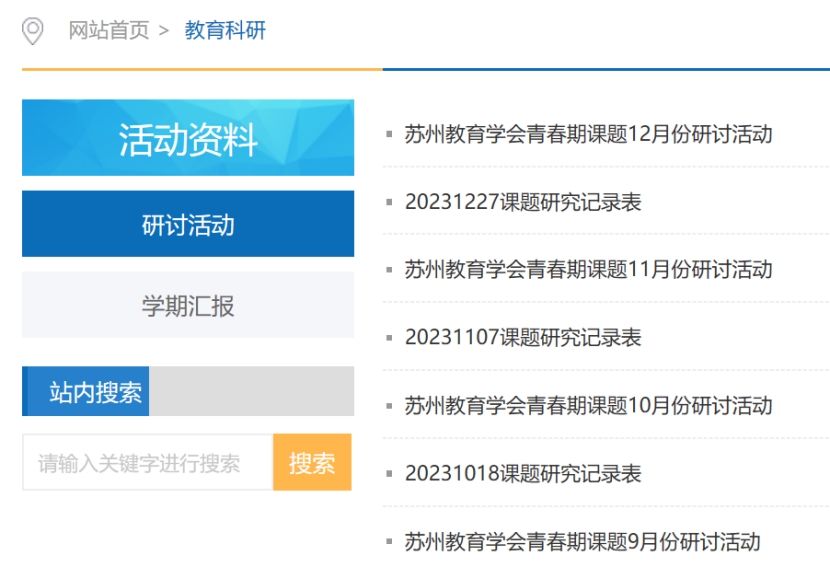The image size is (830, 567).
Task: Open 苏州教育学会青春期课题11月份研讨活动 article
Action: (589, 269)
